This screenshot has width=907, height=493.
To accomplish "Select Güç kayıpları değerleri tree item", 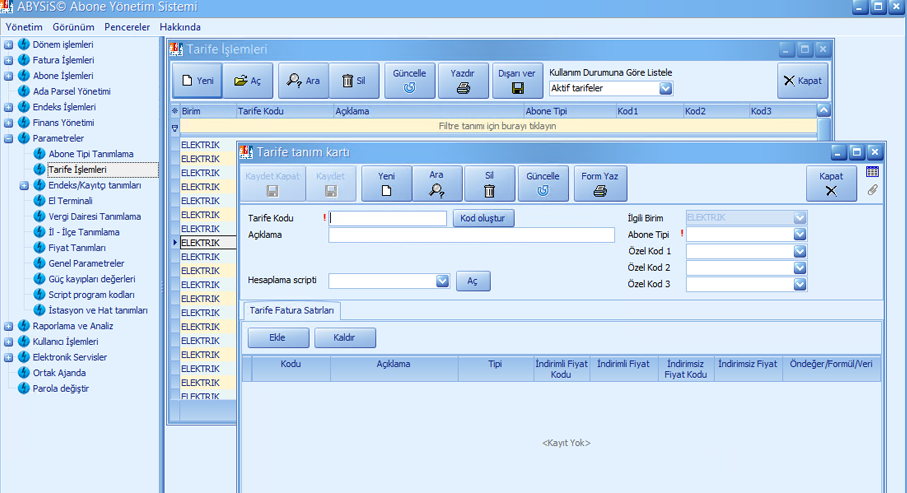I will 92,279.
